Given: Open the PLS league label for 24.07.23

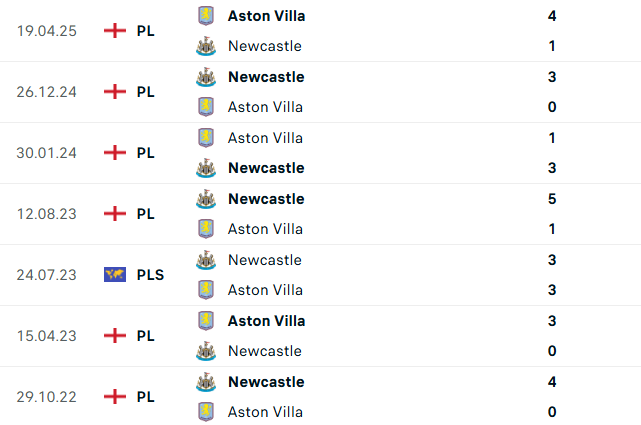Looking at the screenshot, I should pos(150,275).
